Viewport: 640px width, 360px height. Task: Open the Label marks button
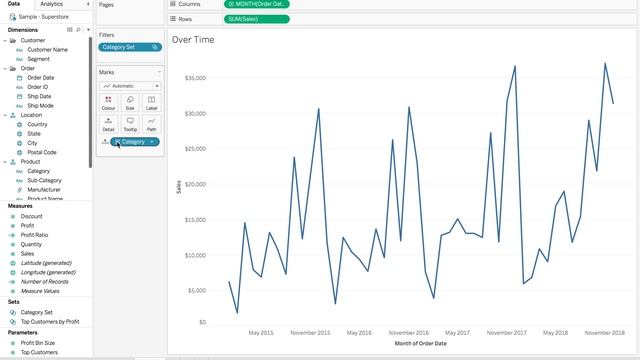151,103
